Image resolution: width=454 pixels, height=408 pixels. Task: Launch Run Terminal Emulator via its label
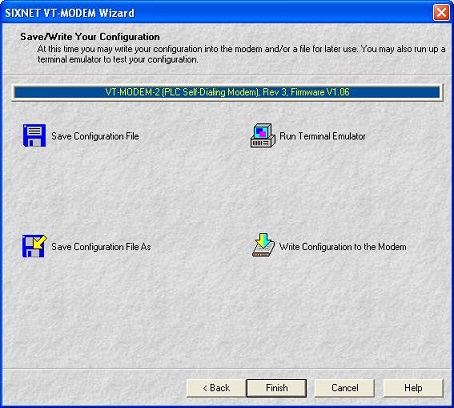(322, 136)
